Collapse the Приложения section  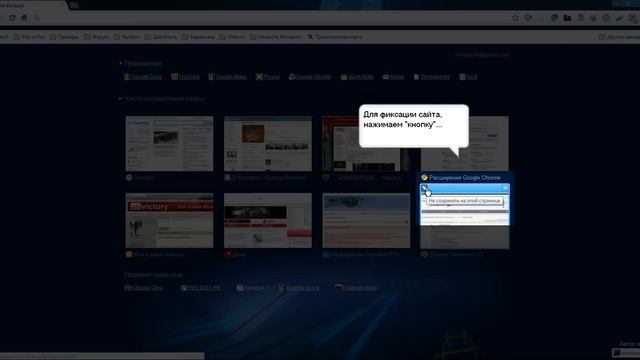(141, 64)
